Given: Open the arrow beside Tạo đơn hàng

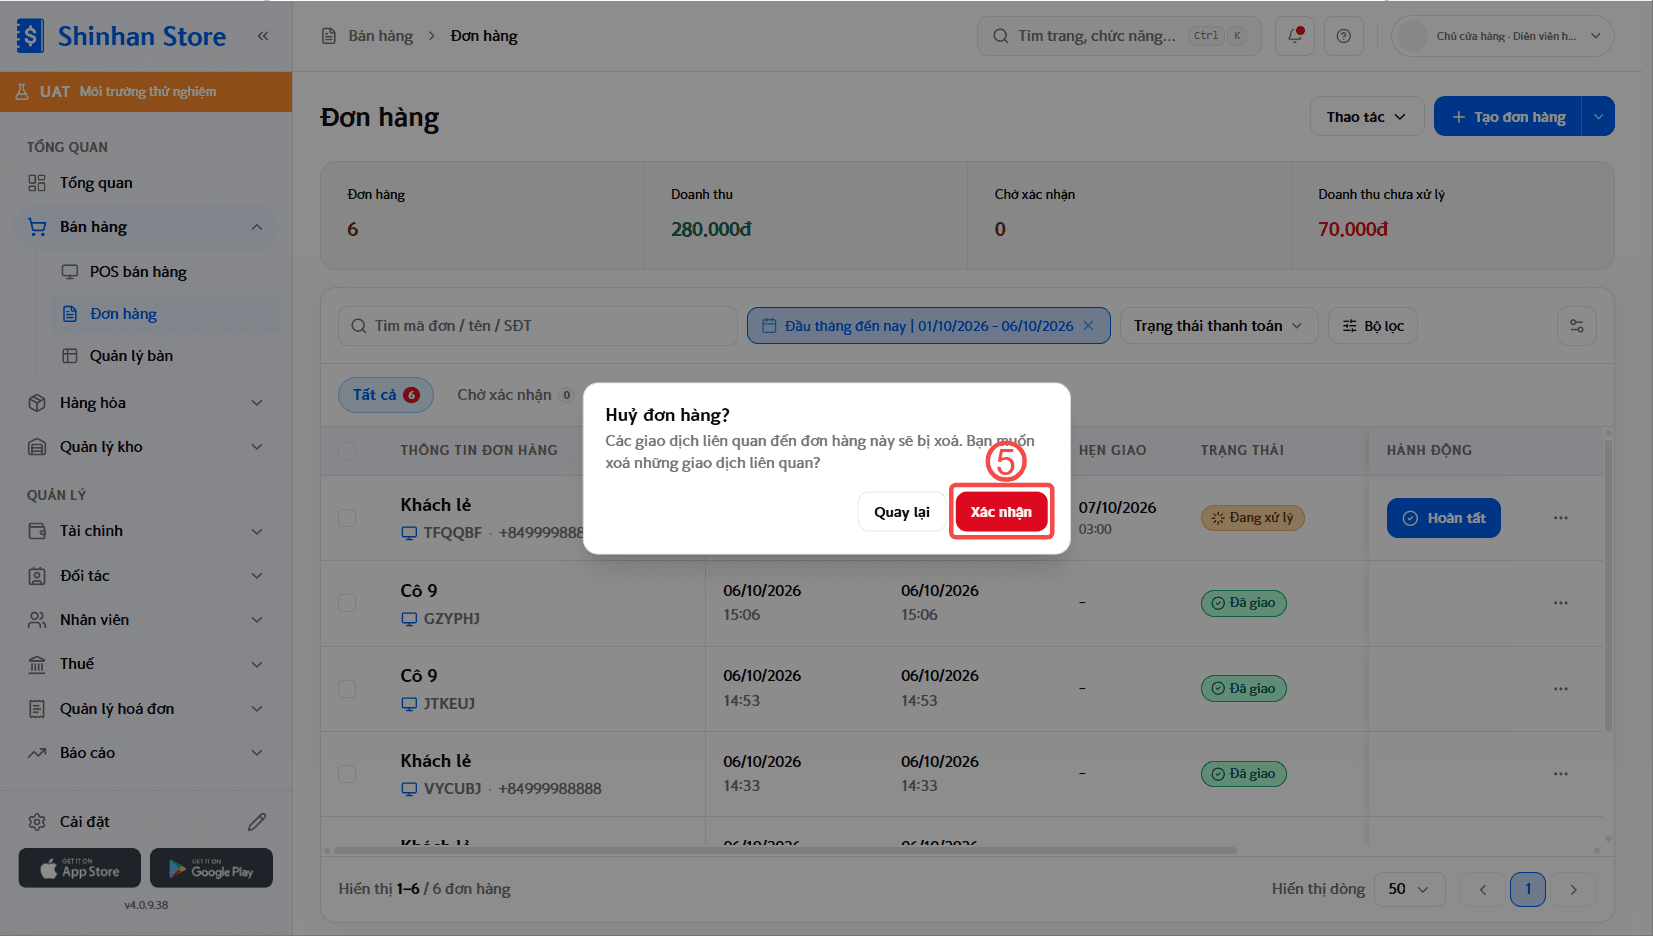Looking at the screenshot, I should [x=1598, y=117].
